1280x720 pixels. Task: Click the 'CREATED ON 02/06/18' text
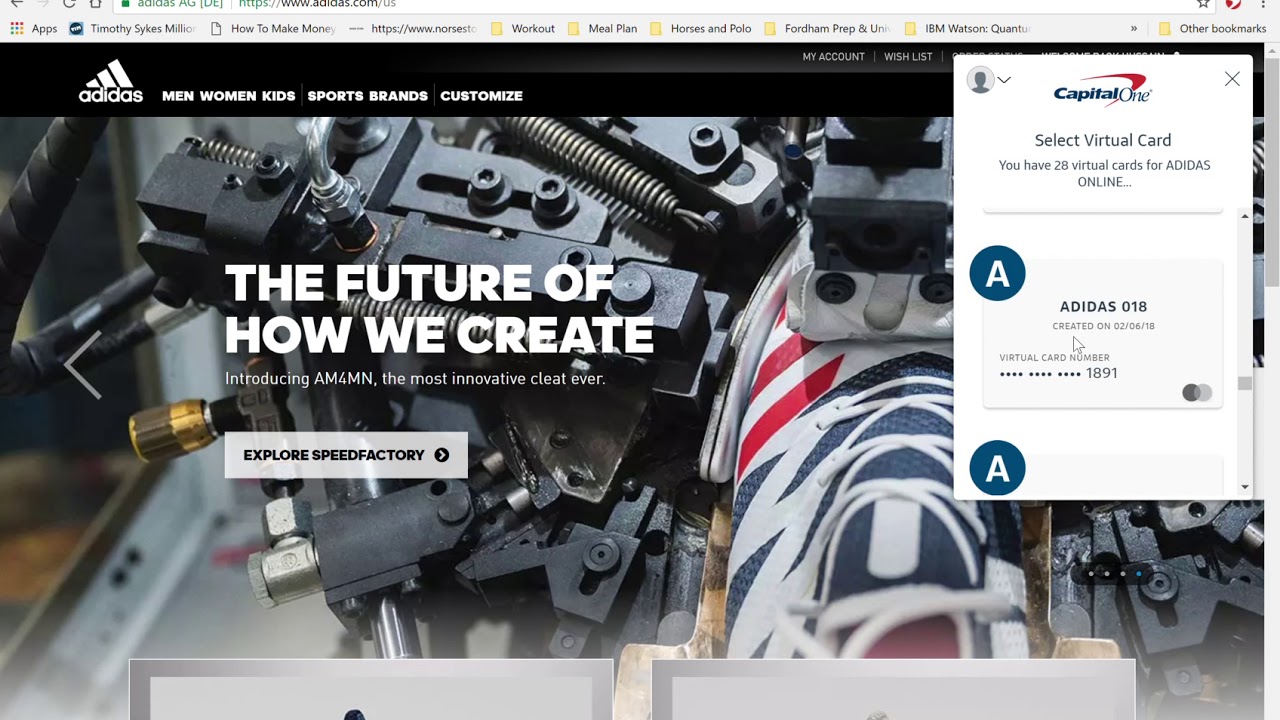pyautogui.click(x=1103, y=326)
